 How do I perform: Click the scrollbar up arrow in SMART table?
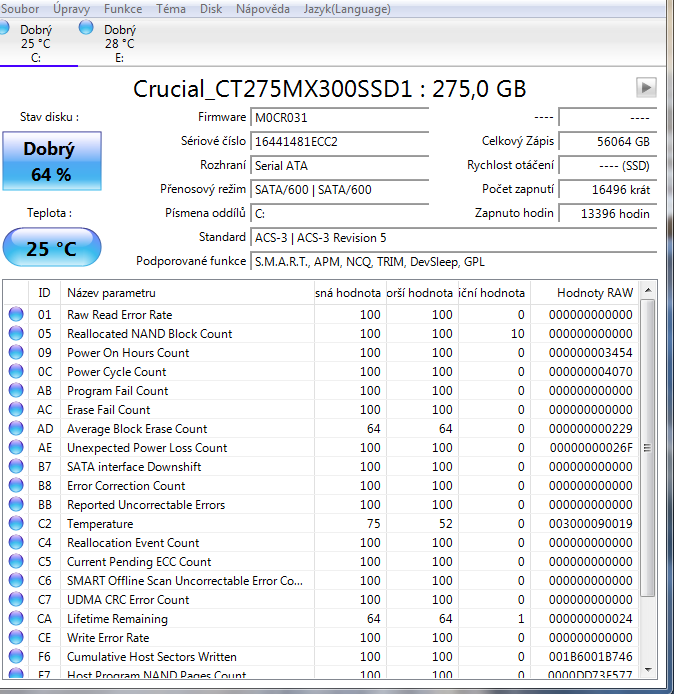tap(648, 290)
